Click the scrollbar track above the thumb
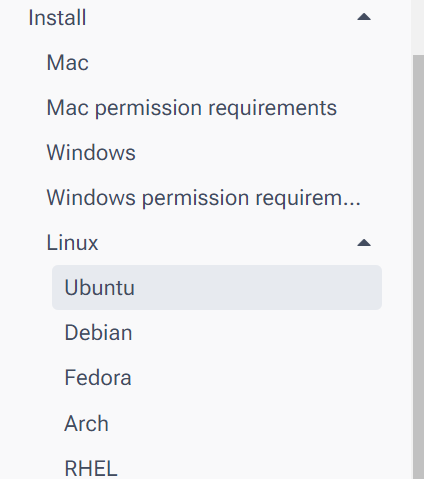The width and height of the screenshot is (424, 479). (x=418, y=27)
